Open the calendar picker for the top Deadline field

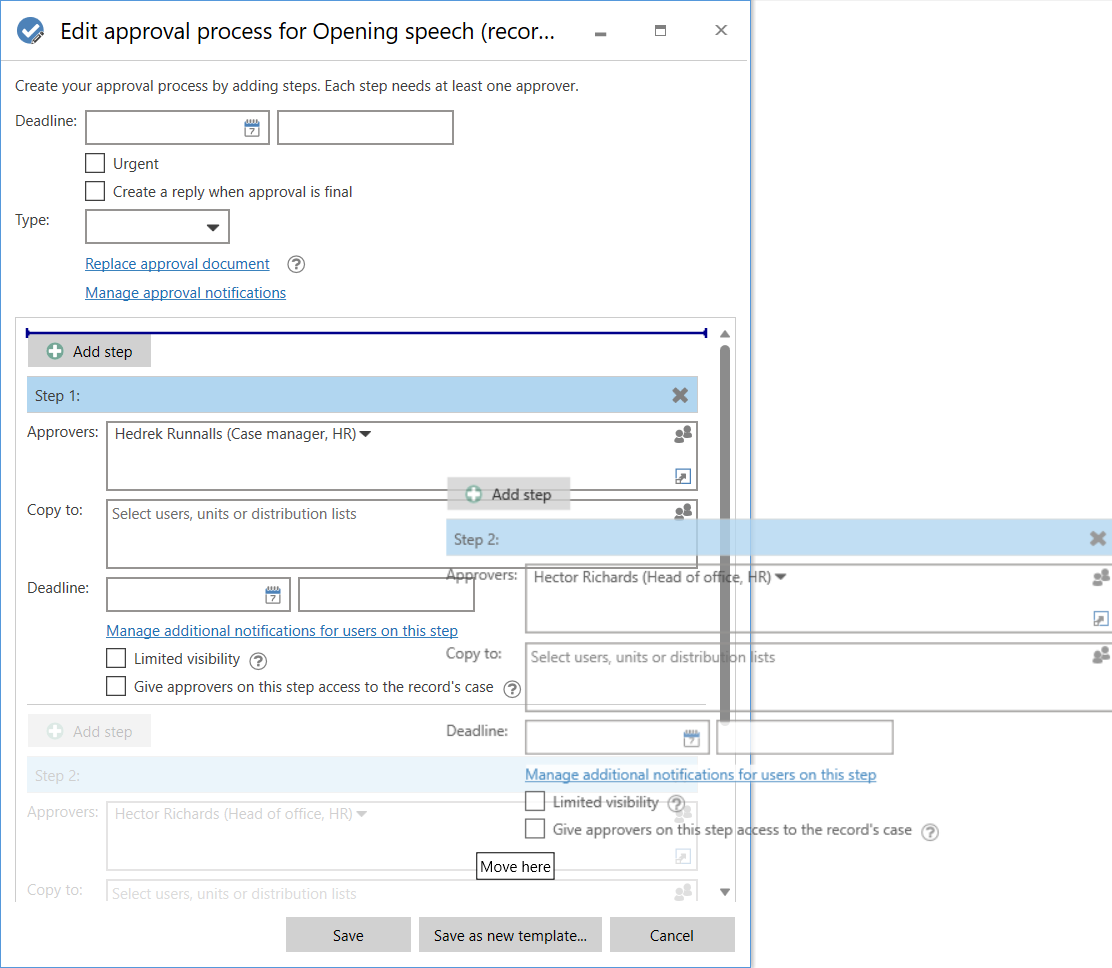252,127
